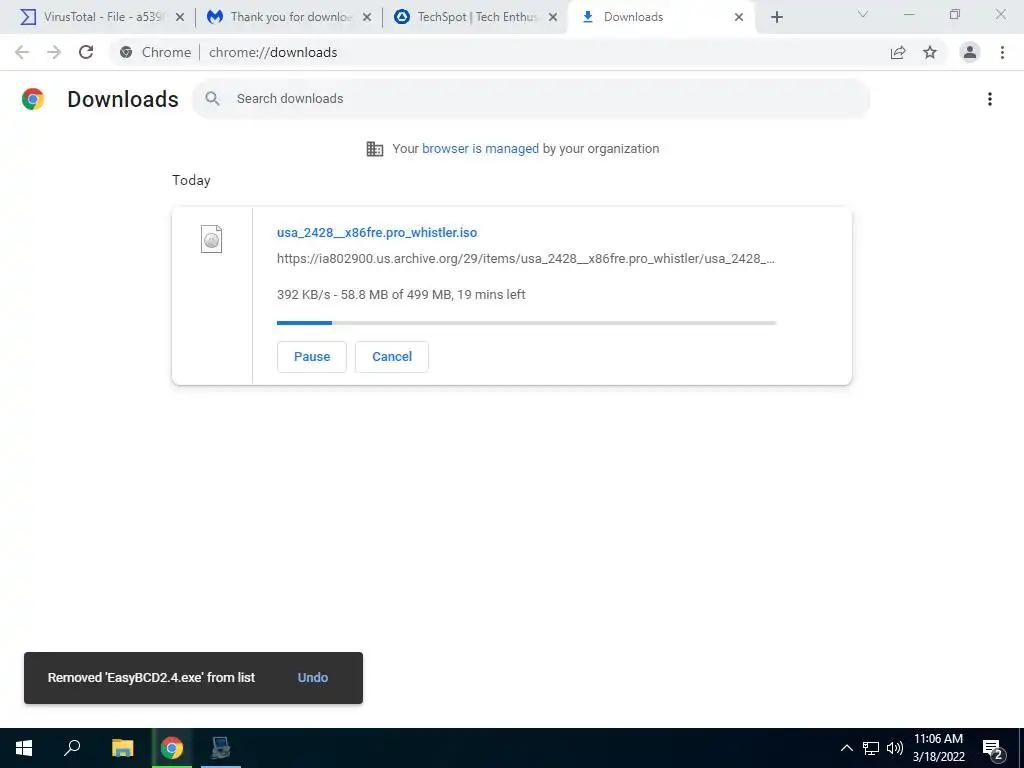
Task: Show hidden system tray icons
Action: coord(846,748)
